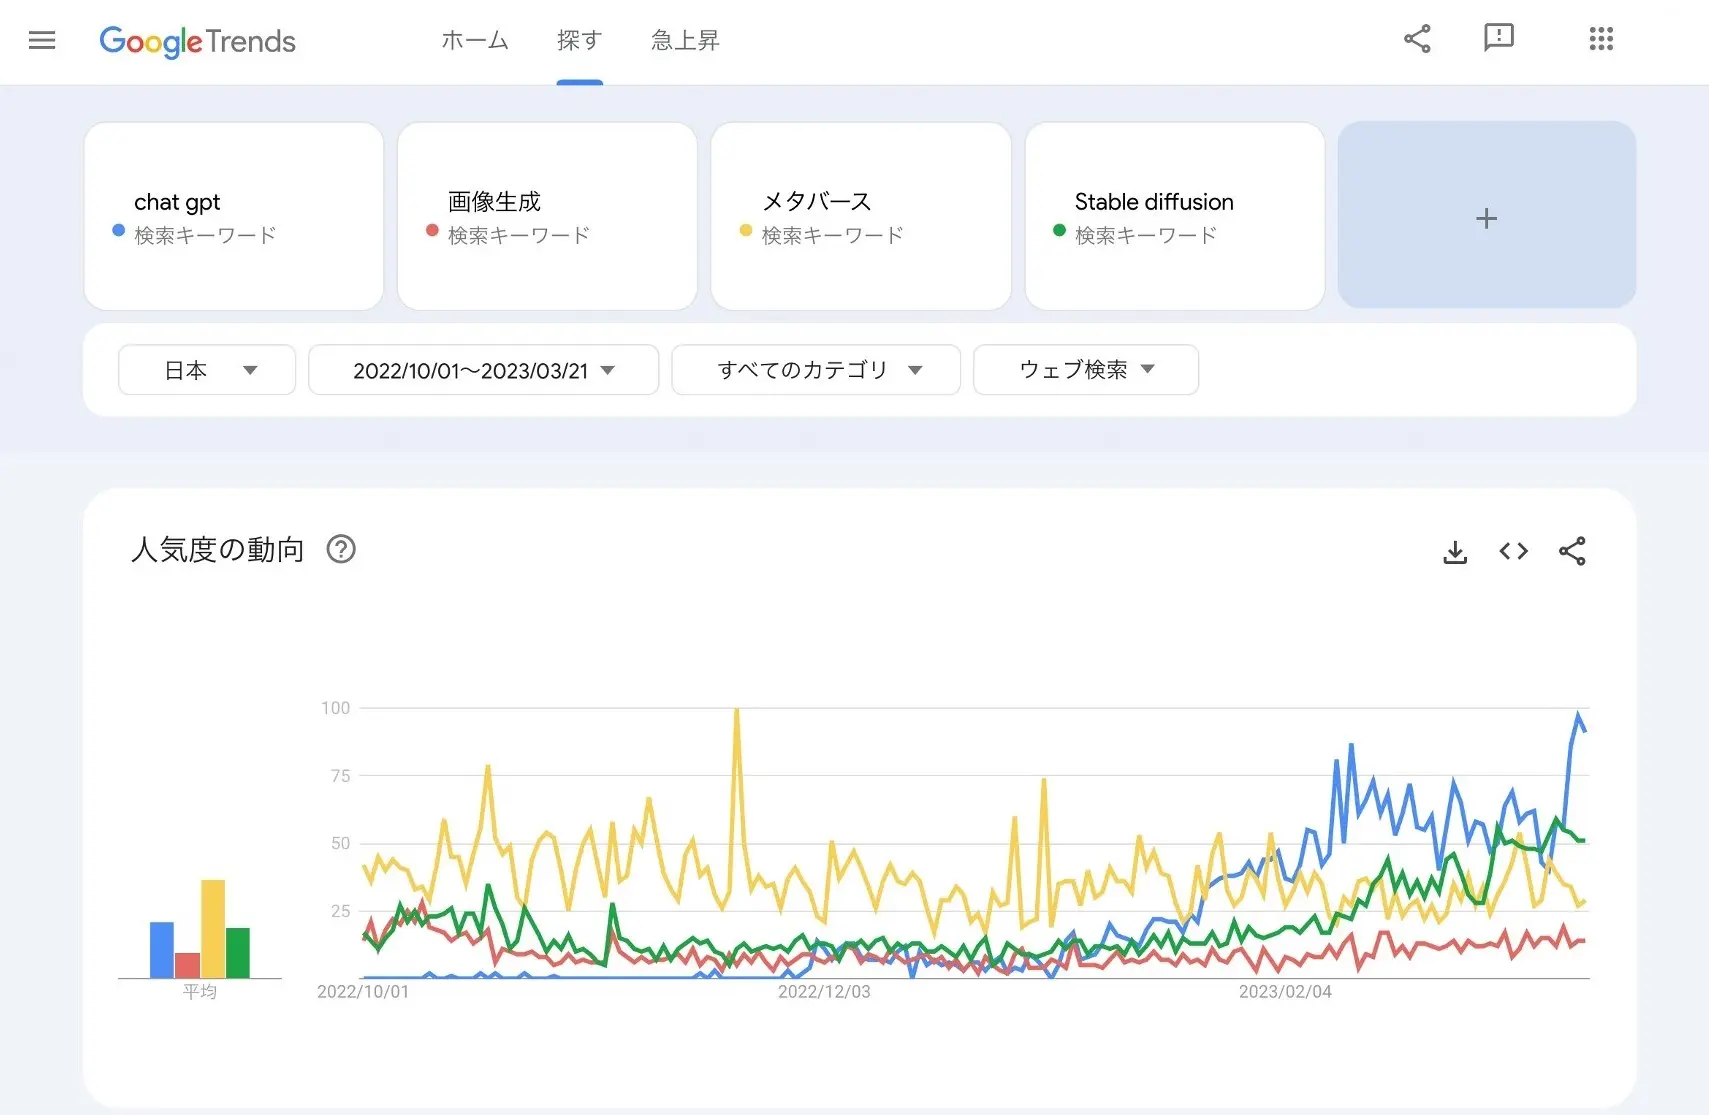Open the 急上昇 tab
This screenshot has width=1709, height=1115.
(x=685, y=40)
